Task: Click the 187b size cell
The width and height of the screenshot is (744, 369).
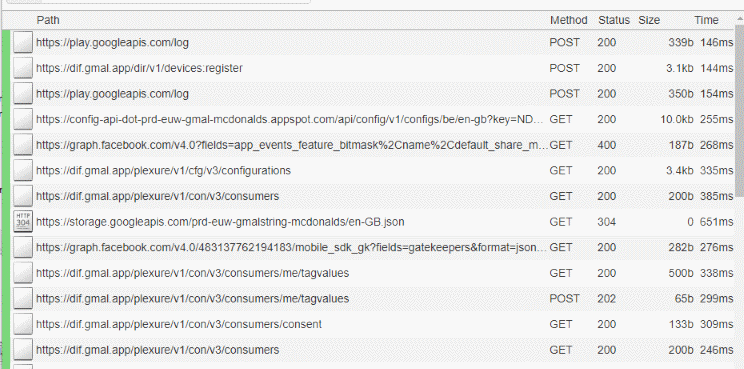Action: [681, 145]
